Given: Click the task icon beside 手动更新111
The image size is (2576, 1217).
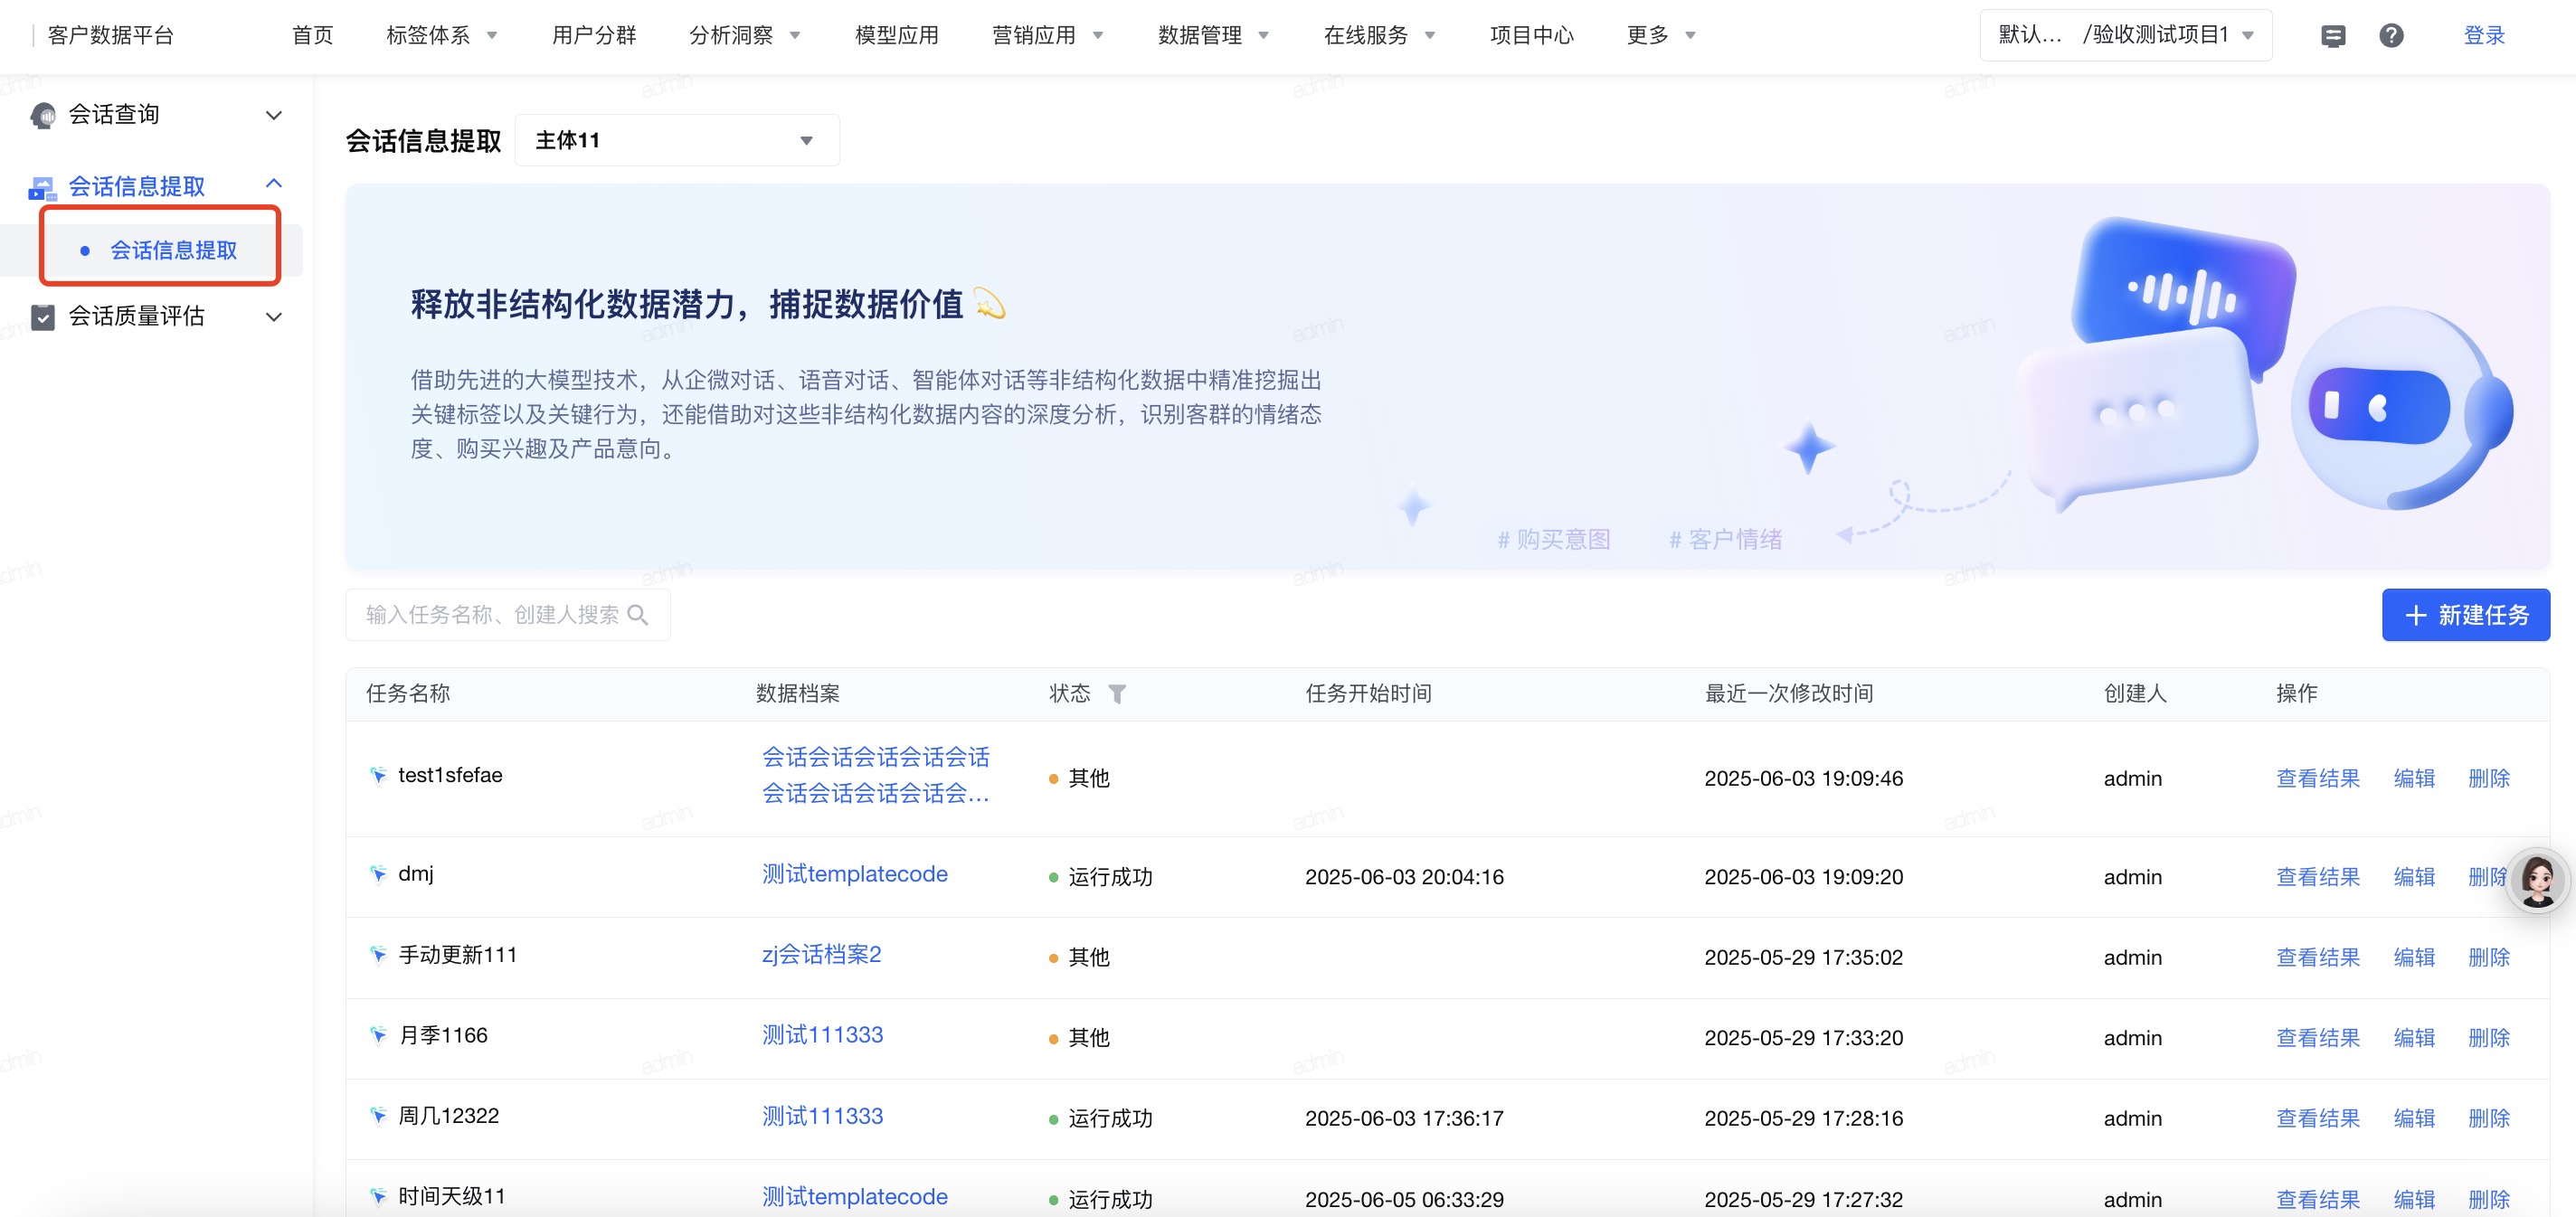Looking at the screenshot, I should tap(378, 955).
